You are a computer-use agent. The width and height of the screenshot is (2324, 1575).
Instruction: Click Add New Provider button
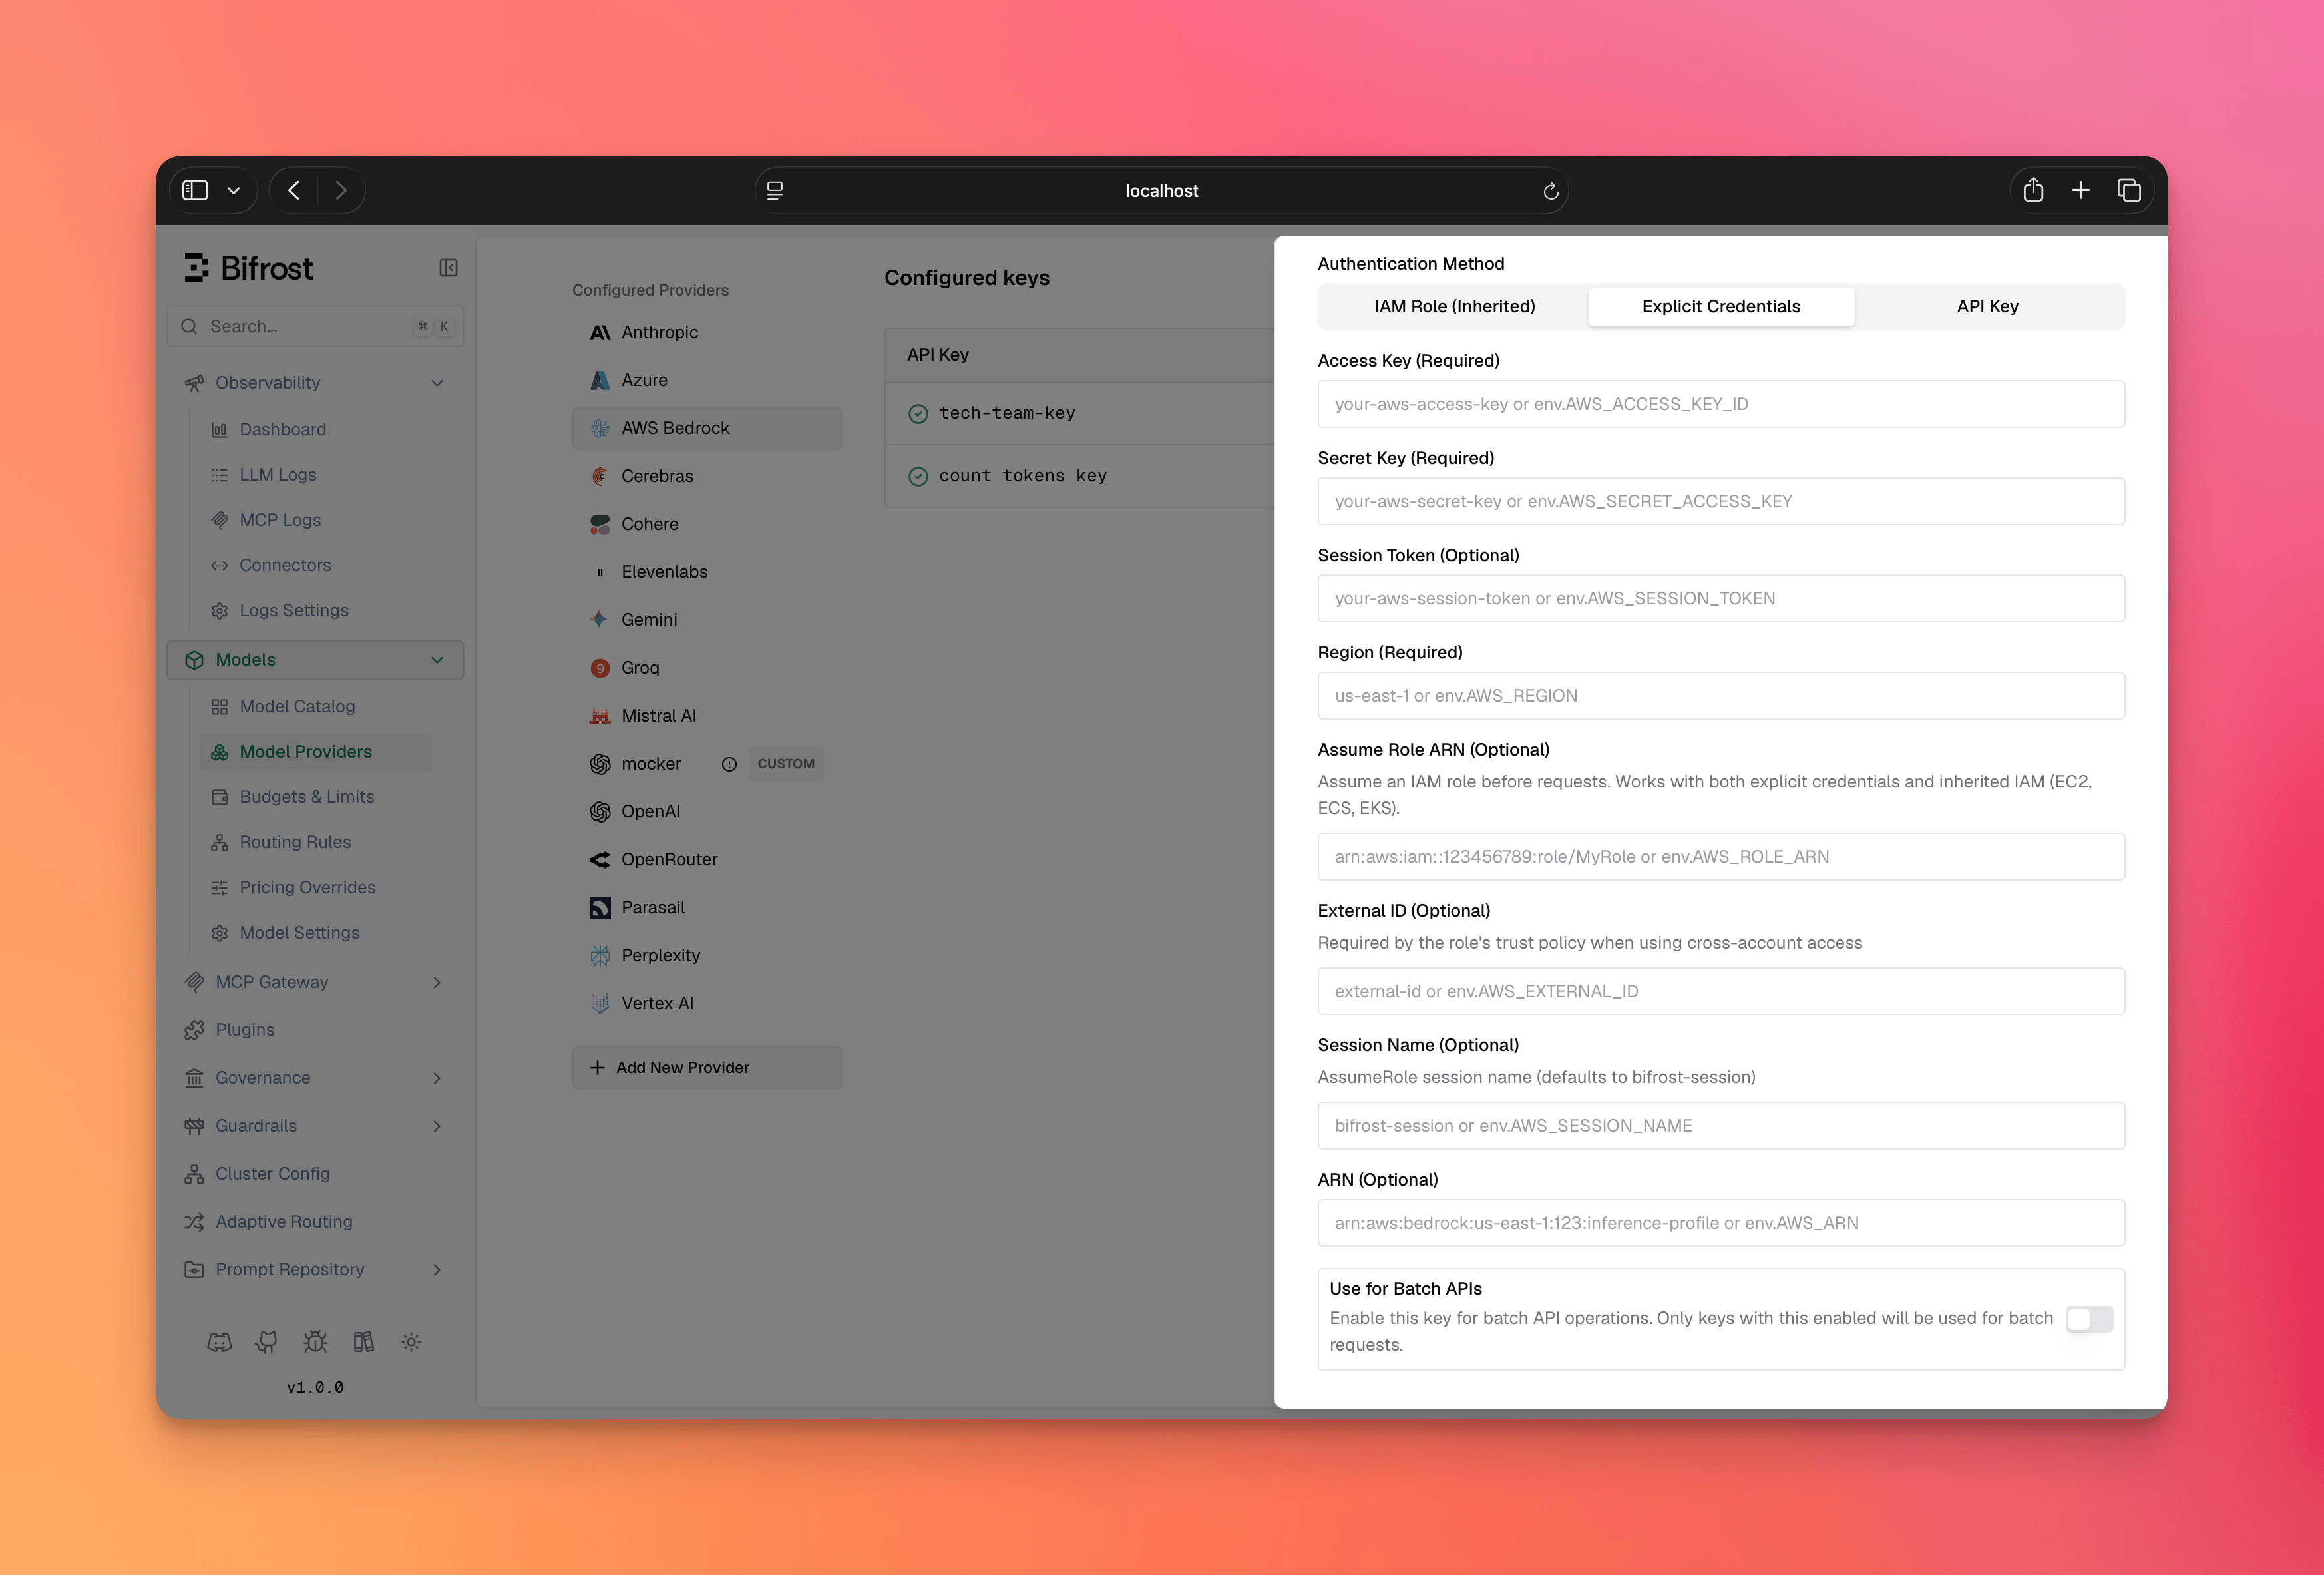(x=706, y=1068)
